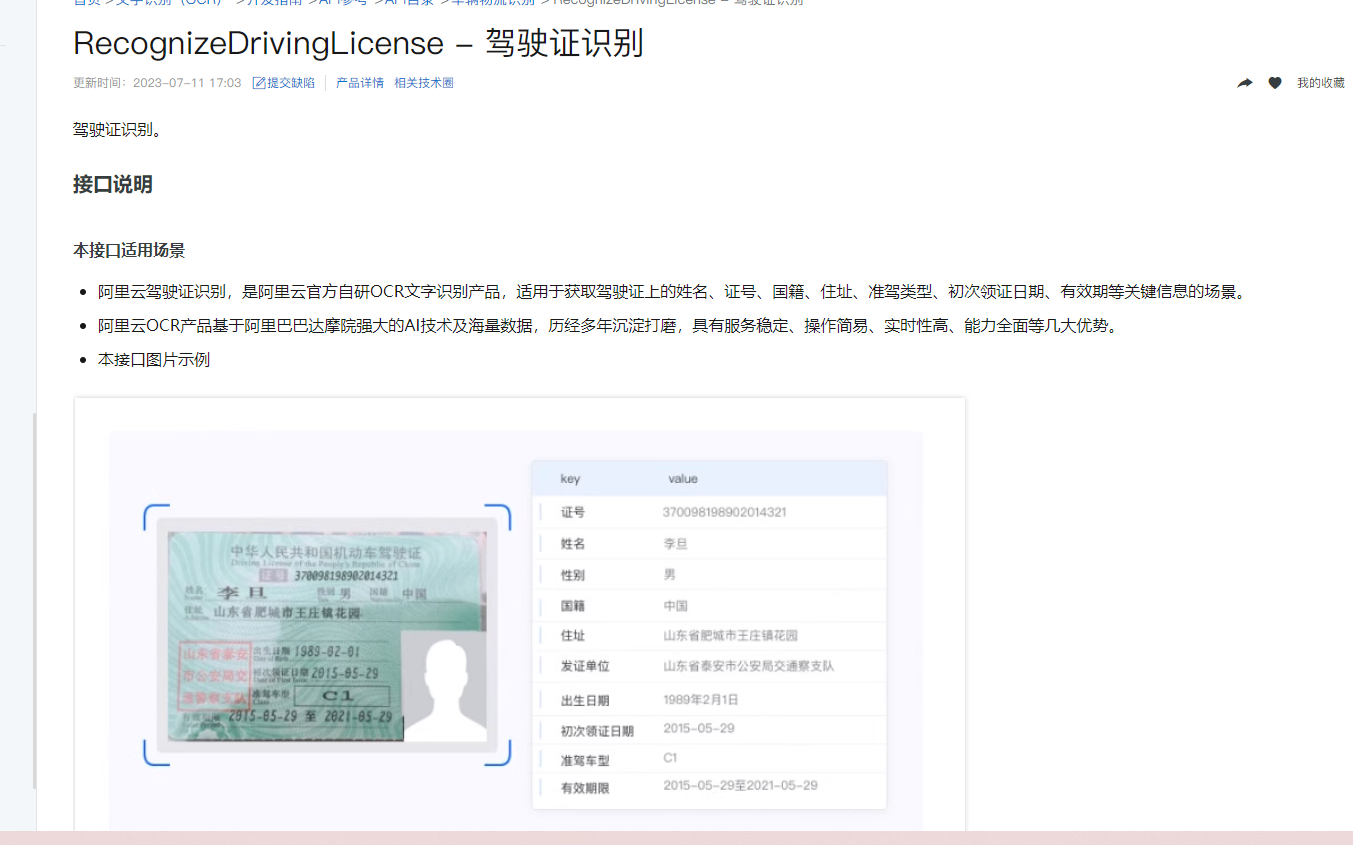Click the share arrow icon
This screenshot has width=1353, height=845.
1245,83
